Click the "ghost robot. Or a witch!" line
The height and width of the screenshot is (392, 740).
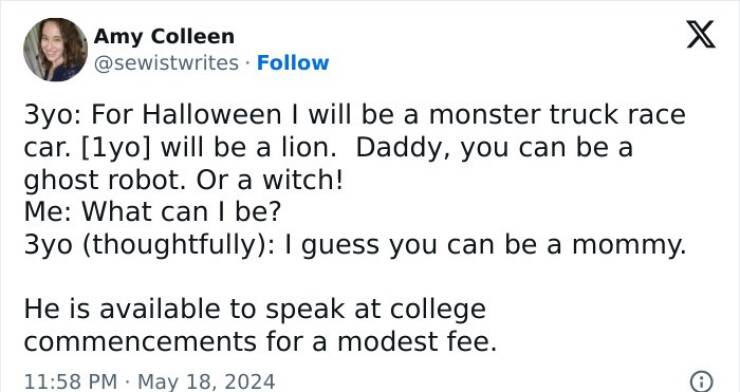(184, 181)
